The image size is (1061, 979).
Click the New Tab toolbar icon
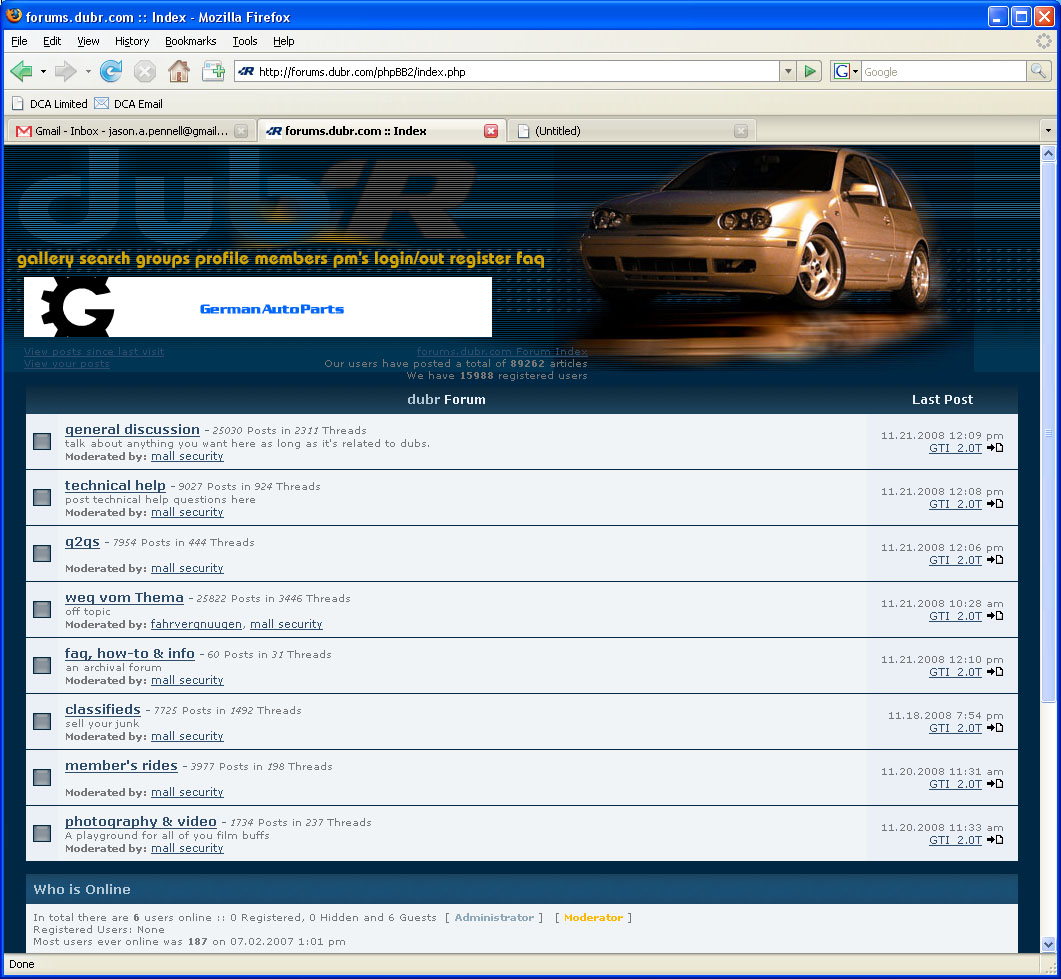pos(213,71)
